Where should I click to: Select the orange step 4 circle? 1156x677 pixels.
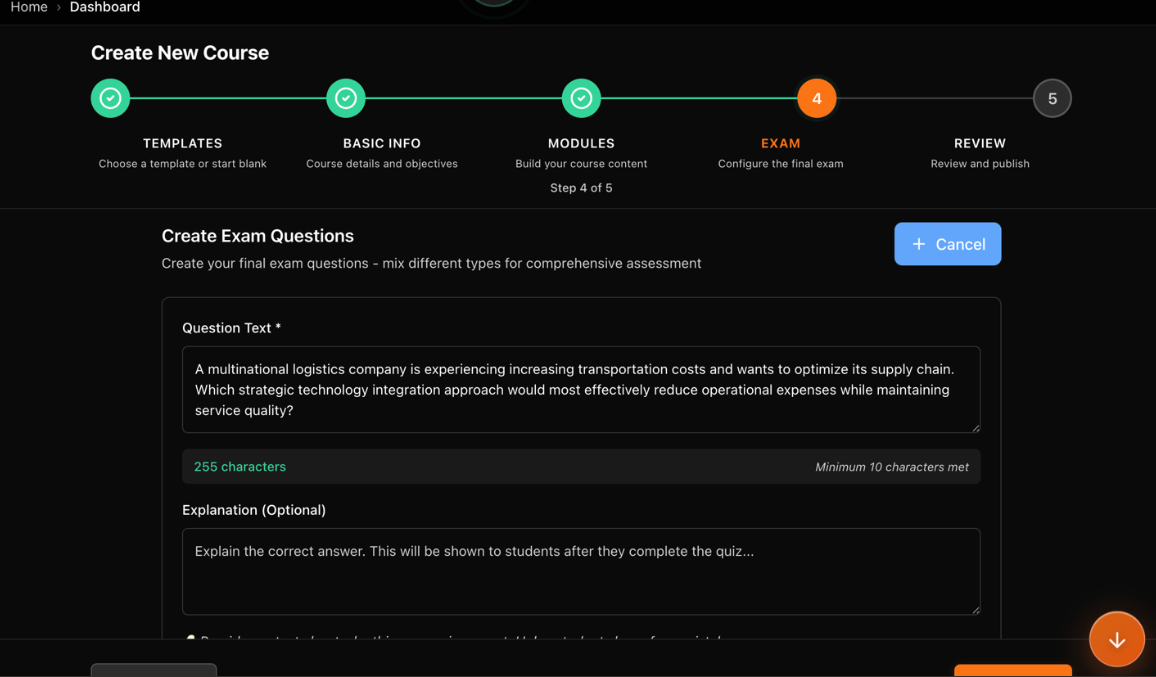pos(816,98)
